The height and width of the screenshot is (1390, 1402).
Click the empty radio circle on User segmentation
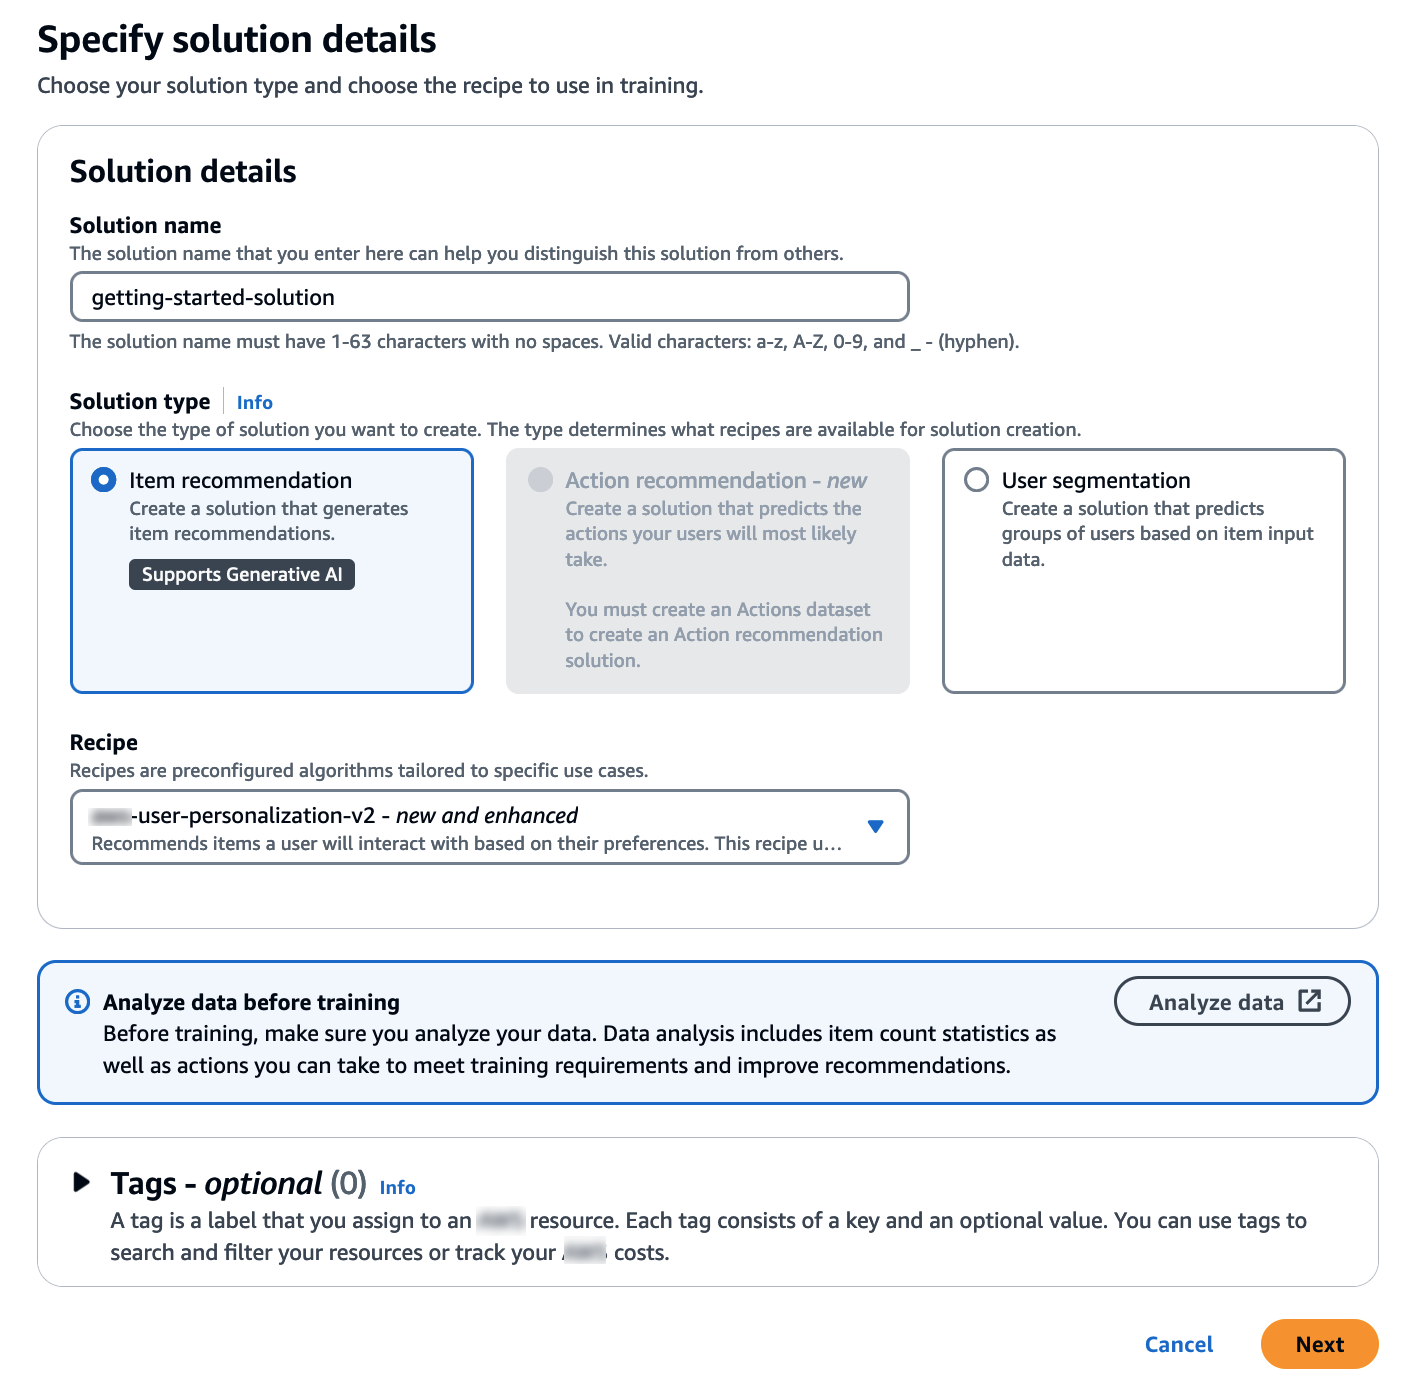point(975,480)
